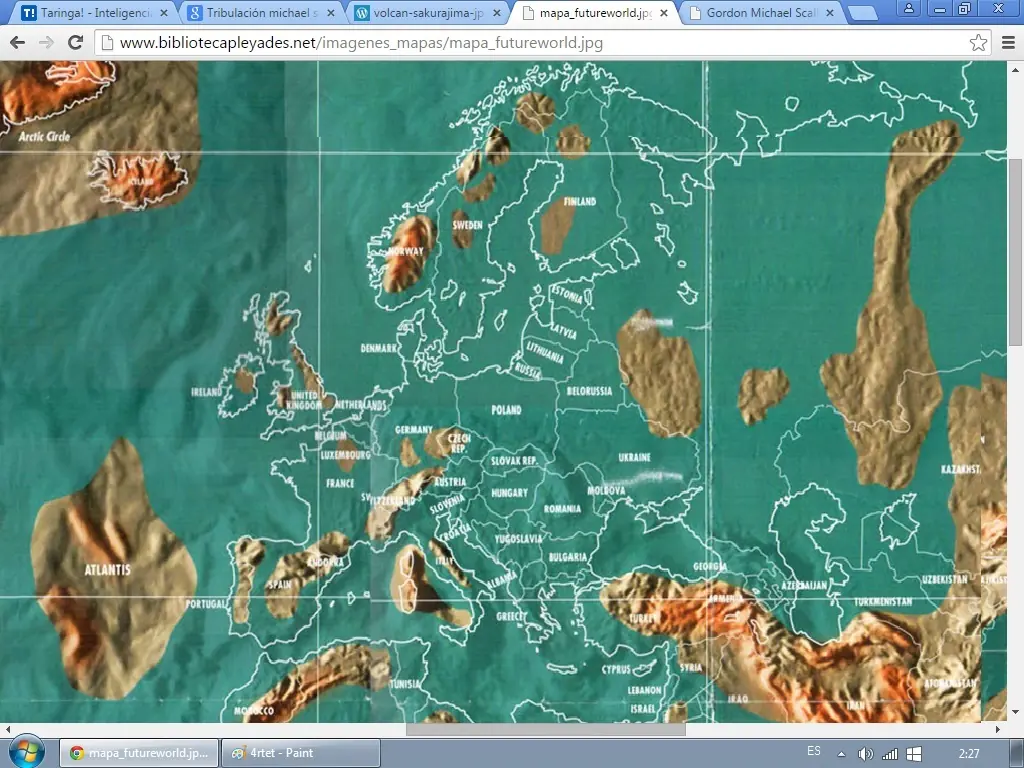Click the page icon beside the URL
The width and height of the screenshot is (1024, 768).
click(108, 43)
